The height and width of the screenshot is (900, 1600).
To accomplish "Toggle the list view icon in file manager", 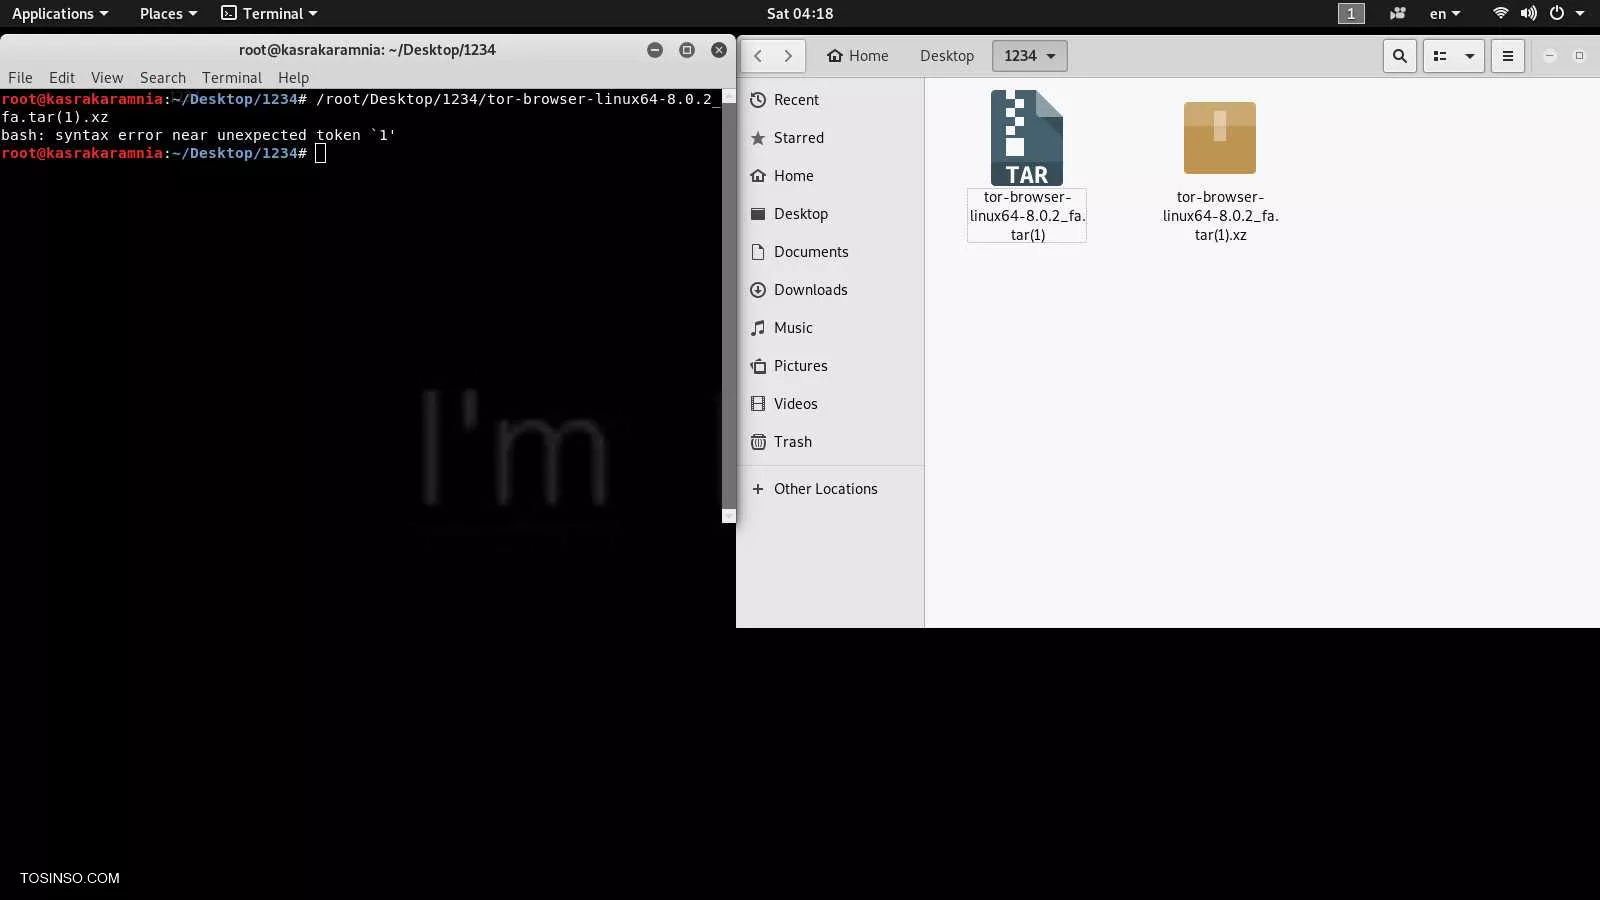I will (1440, 56).
